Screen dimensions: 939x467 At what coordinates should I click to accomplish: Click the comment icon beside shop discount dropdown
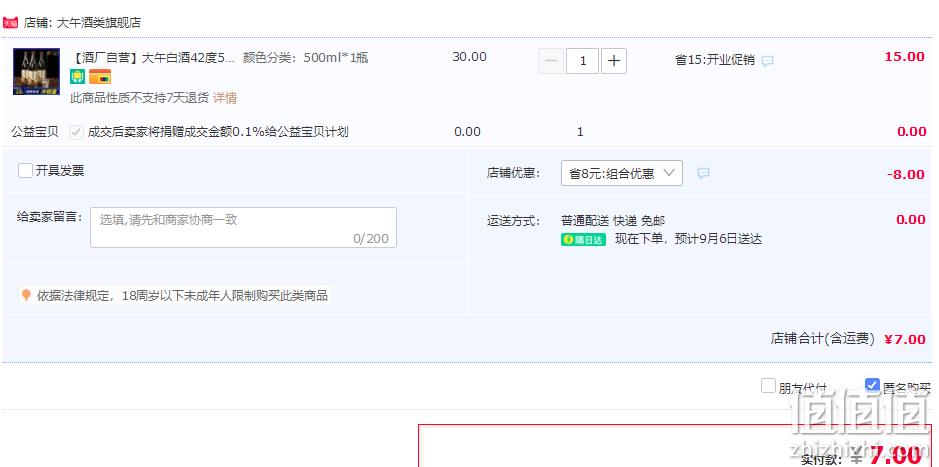pyautogui.click(x=704, y=173)
